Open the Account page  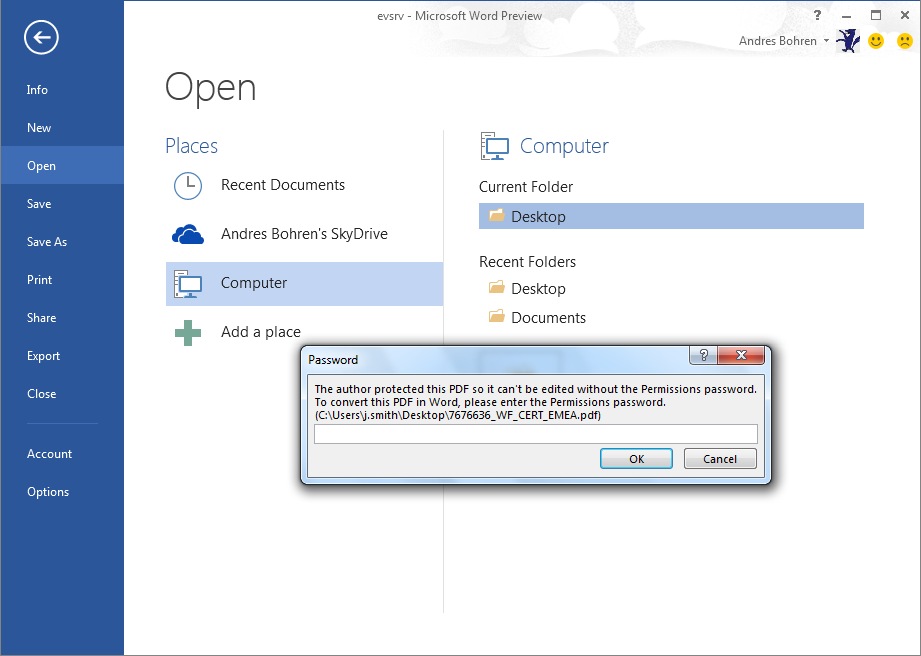coord(49,453)
